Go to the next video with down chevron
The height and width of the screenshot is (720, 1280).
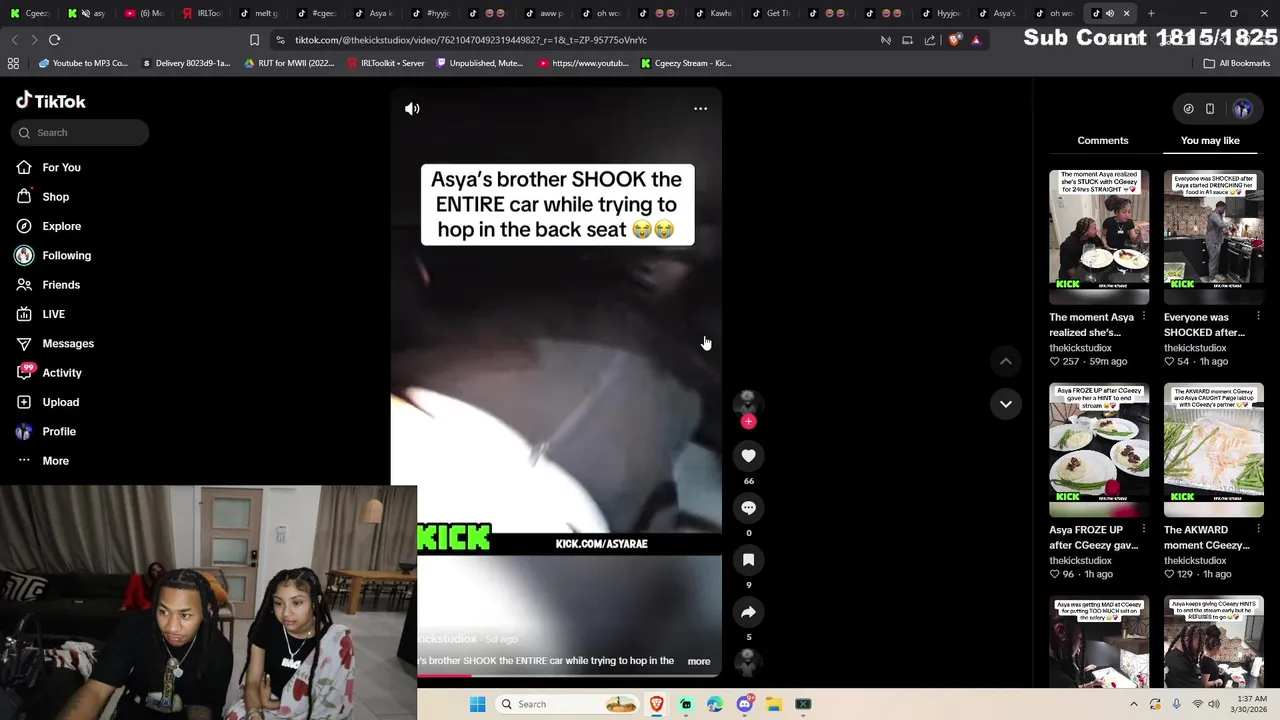[1006, 403]
